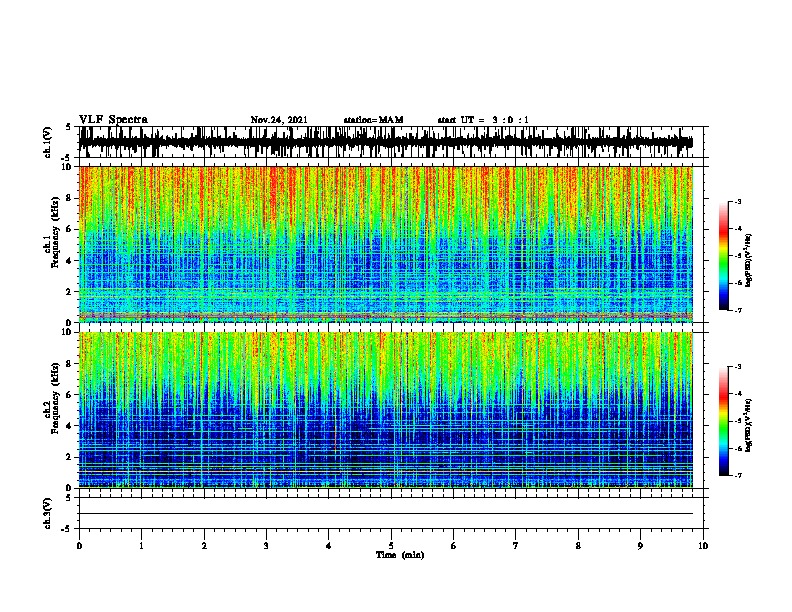Click the ch.1 "Frequency (kHz)" axis label
The width and height of the screenshot is (792, 612).
[55, 232]
